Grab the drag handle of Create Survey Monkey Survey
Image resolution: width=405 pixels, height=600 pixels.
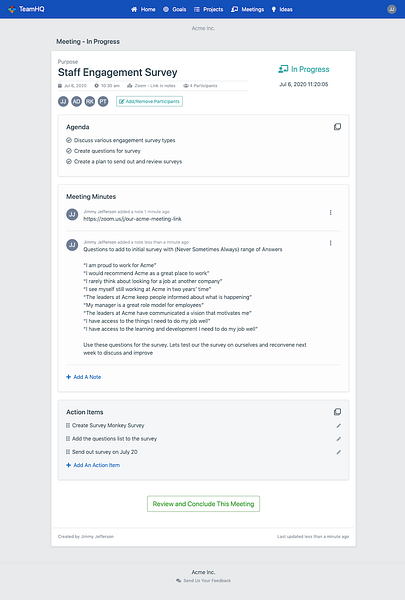coord(68,426)
